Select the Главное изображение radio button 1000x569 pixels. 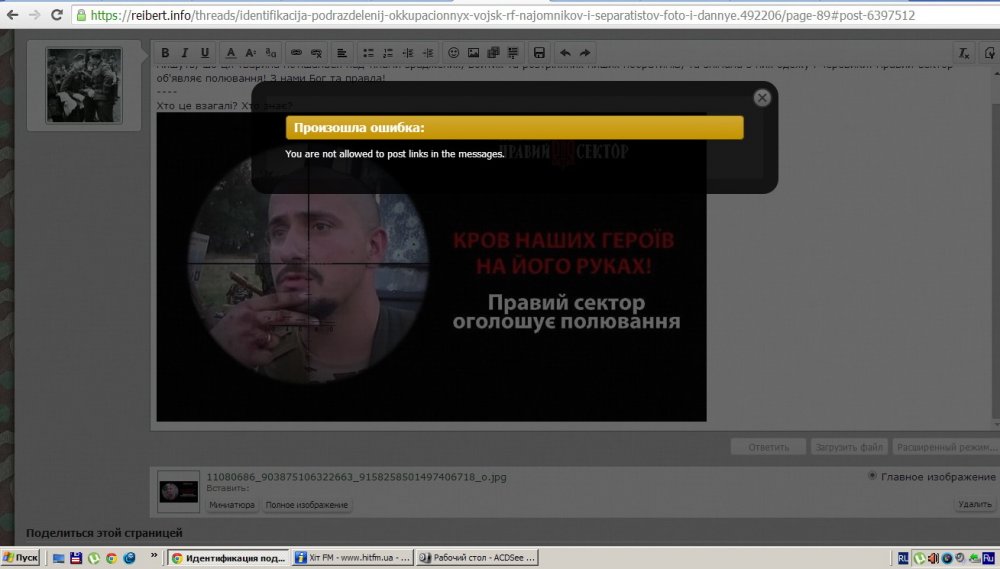pyautogui.click(x=873, y=476)
